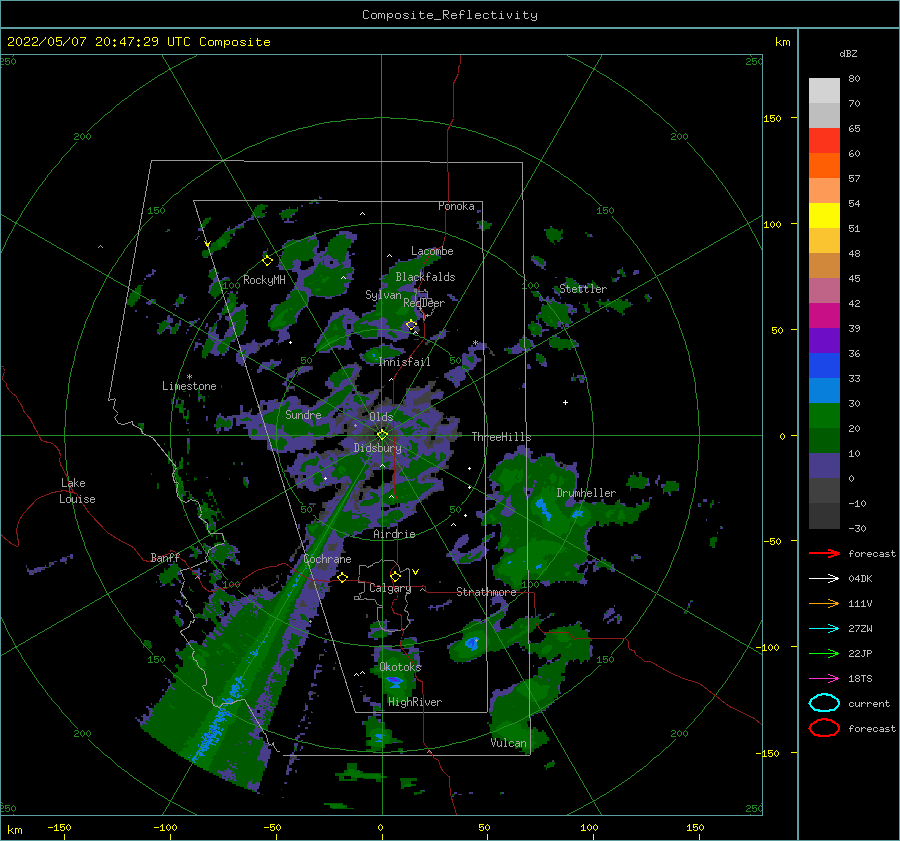Click the Strathmore city label

[x=486, y=592]
